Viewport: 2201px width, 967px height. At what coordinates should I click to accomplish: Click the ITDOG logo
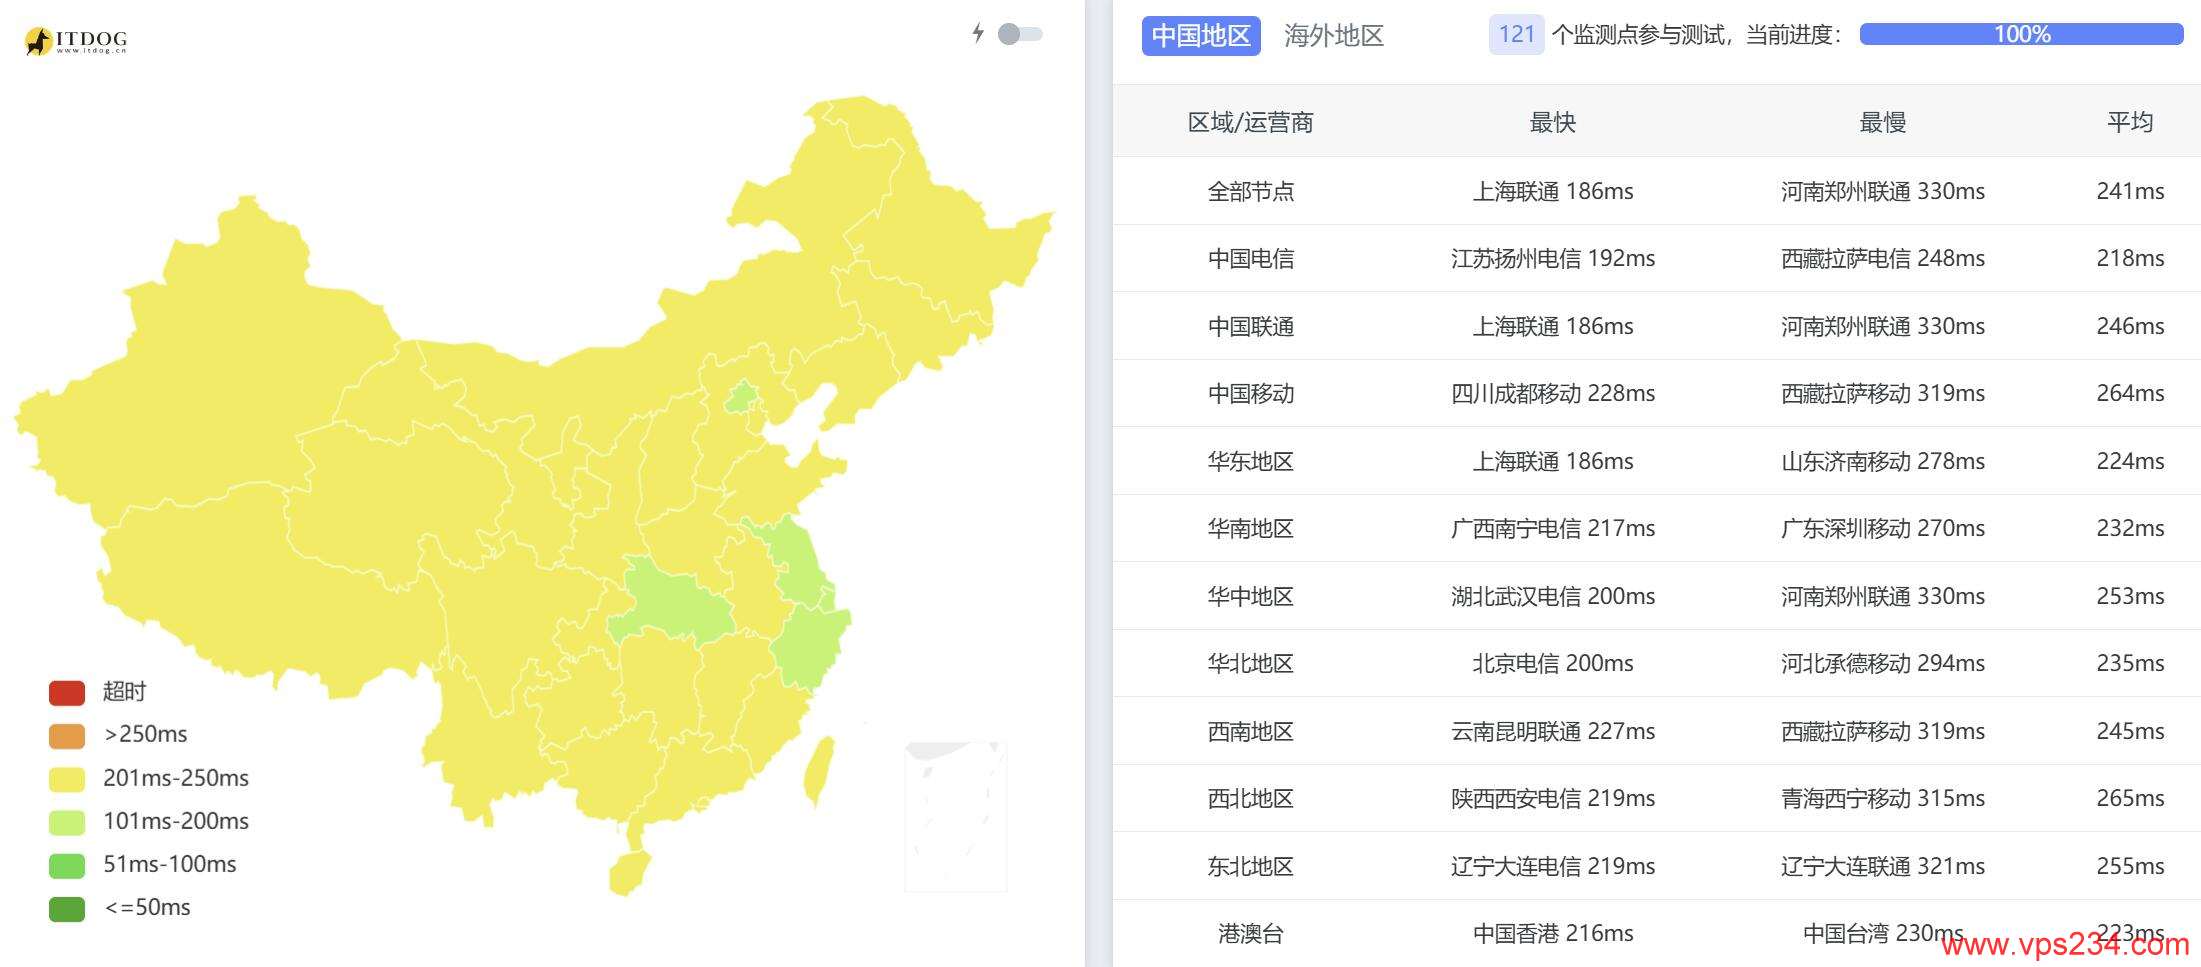tap(76, 40)
